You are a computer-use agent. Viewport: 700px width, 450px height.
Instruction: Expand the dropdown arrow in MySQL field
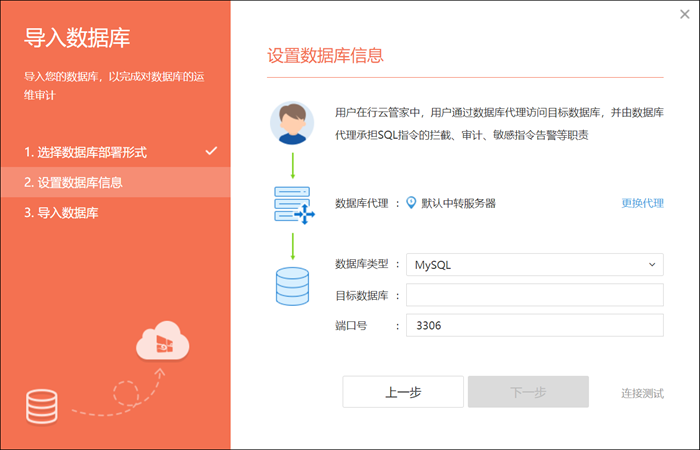point(652,265)
